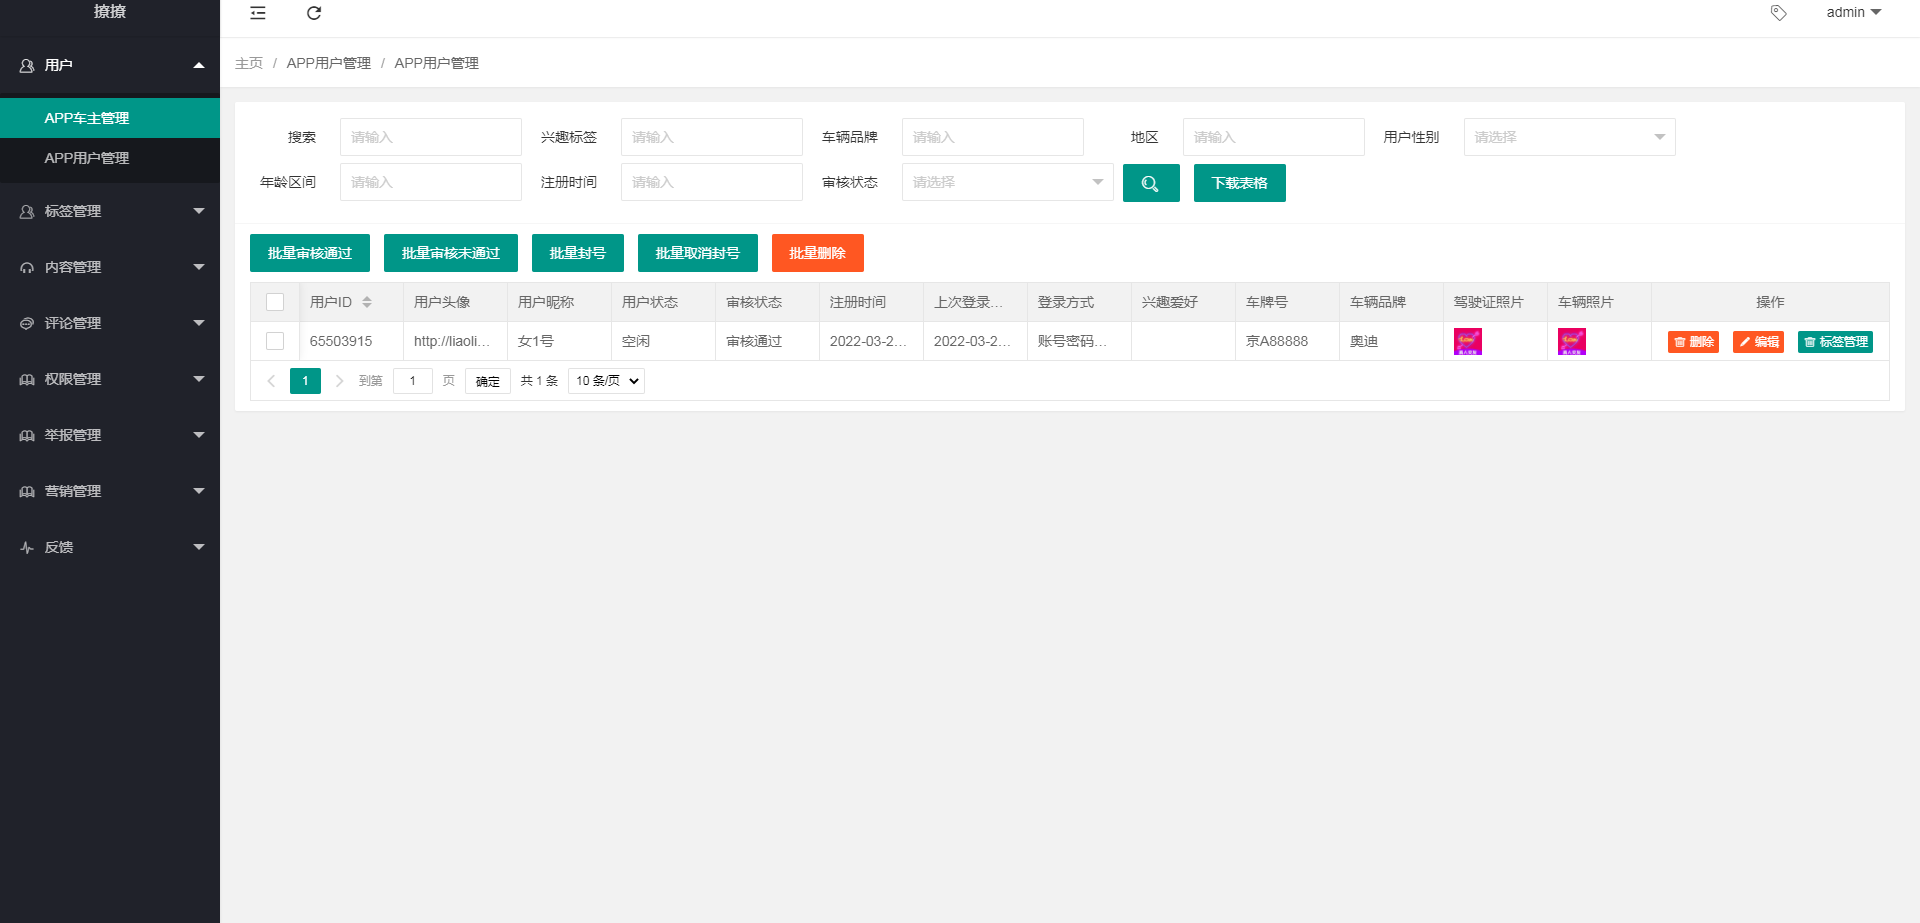Click the orange edit button in row
Viewport: 1920px width, 923px height.
click(1757, 342)
